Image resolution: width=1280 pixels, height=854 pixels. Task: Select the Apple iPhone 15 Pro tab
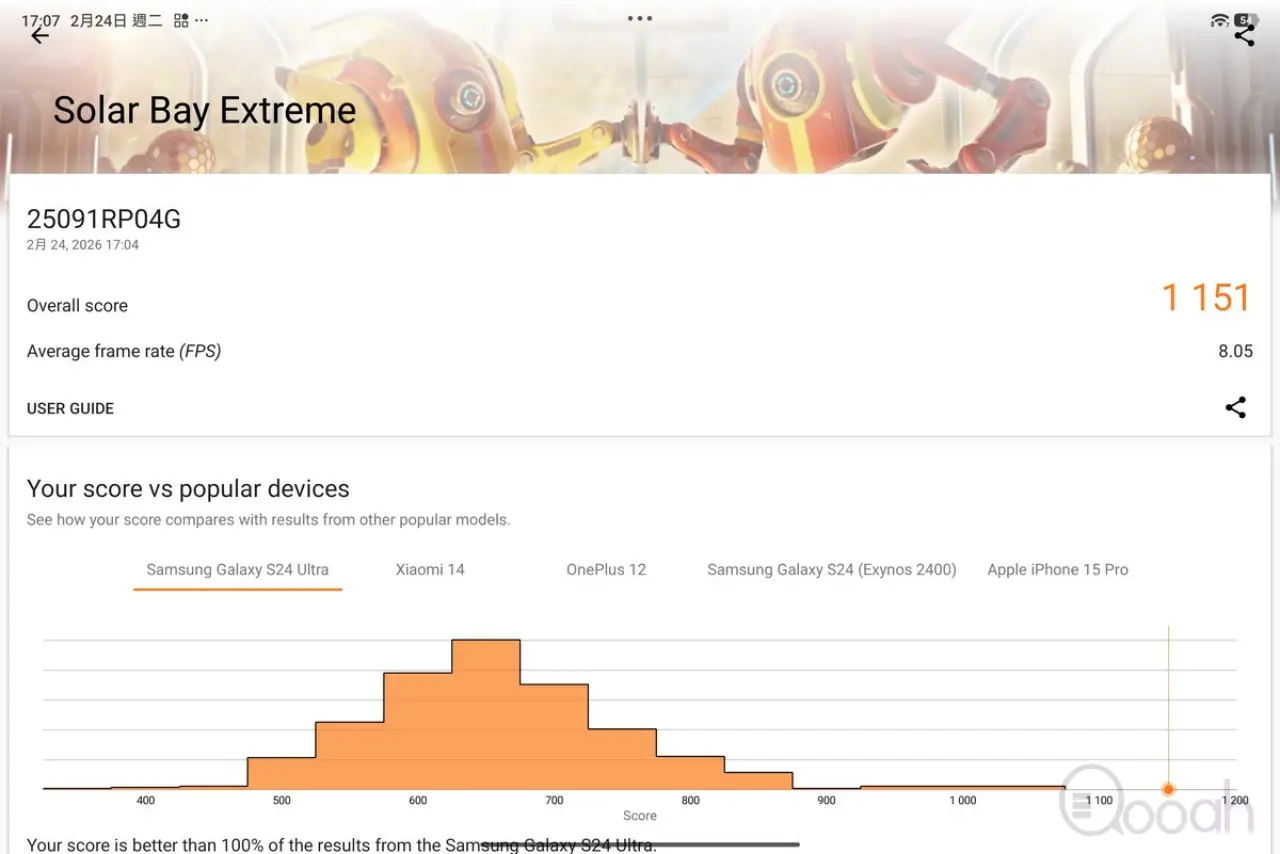[x=1057, y=570]
